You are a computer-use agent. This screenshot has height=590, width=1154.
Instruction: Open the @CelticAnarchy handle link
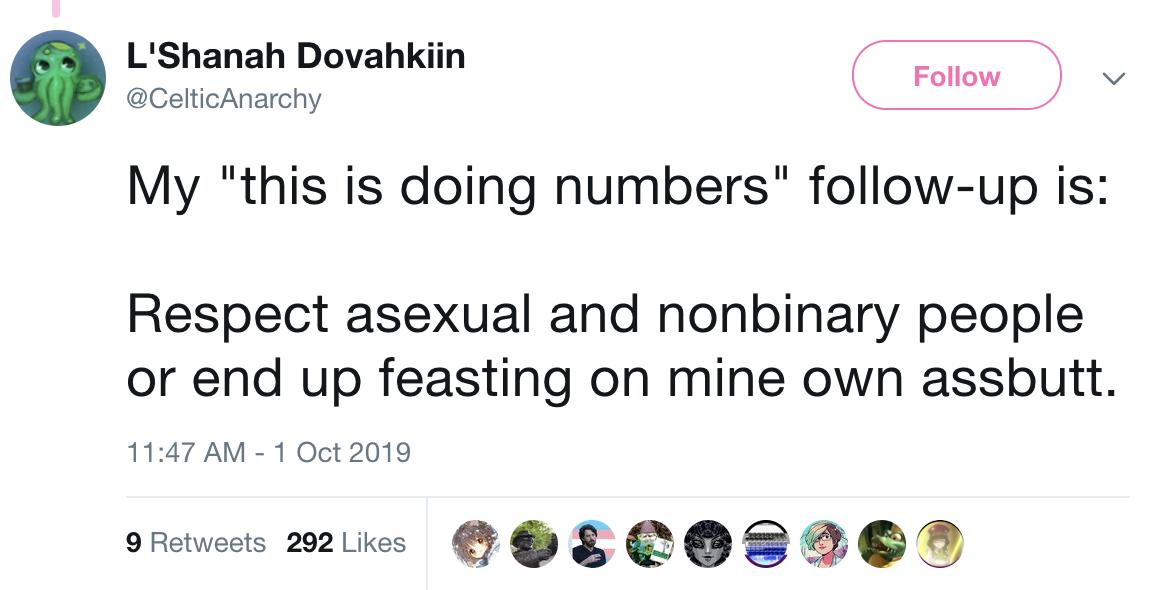[224, 99]
